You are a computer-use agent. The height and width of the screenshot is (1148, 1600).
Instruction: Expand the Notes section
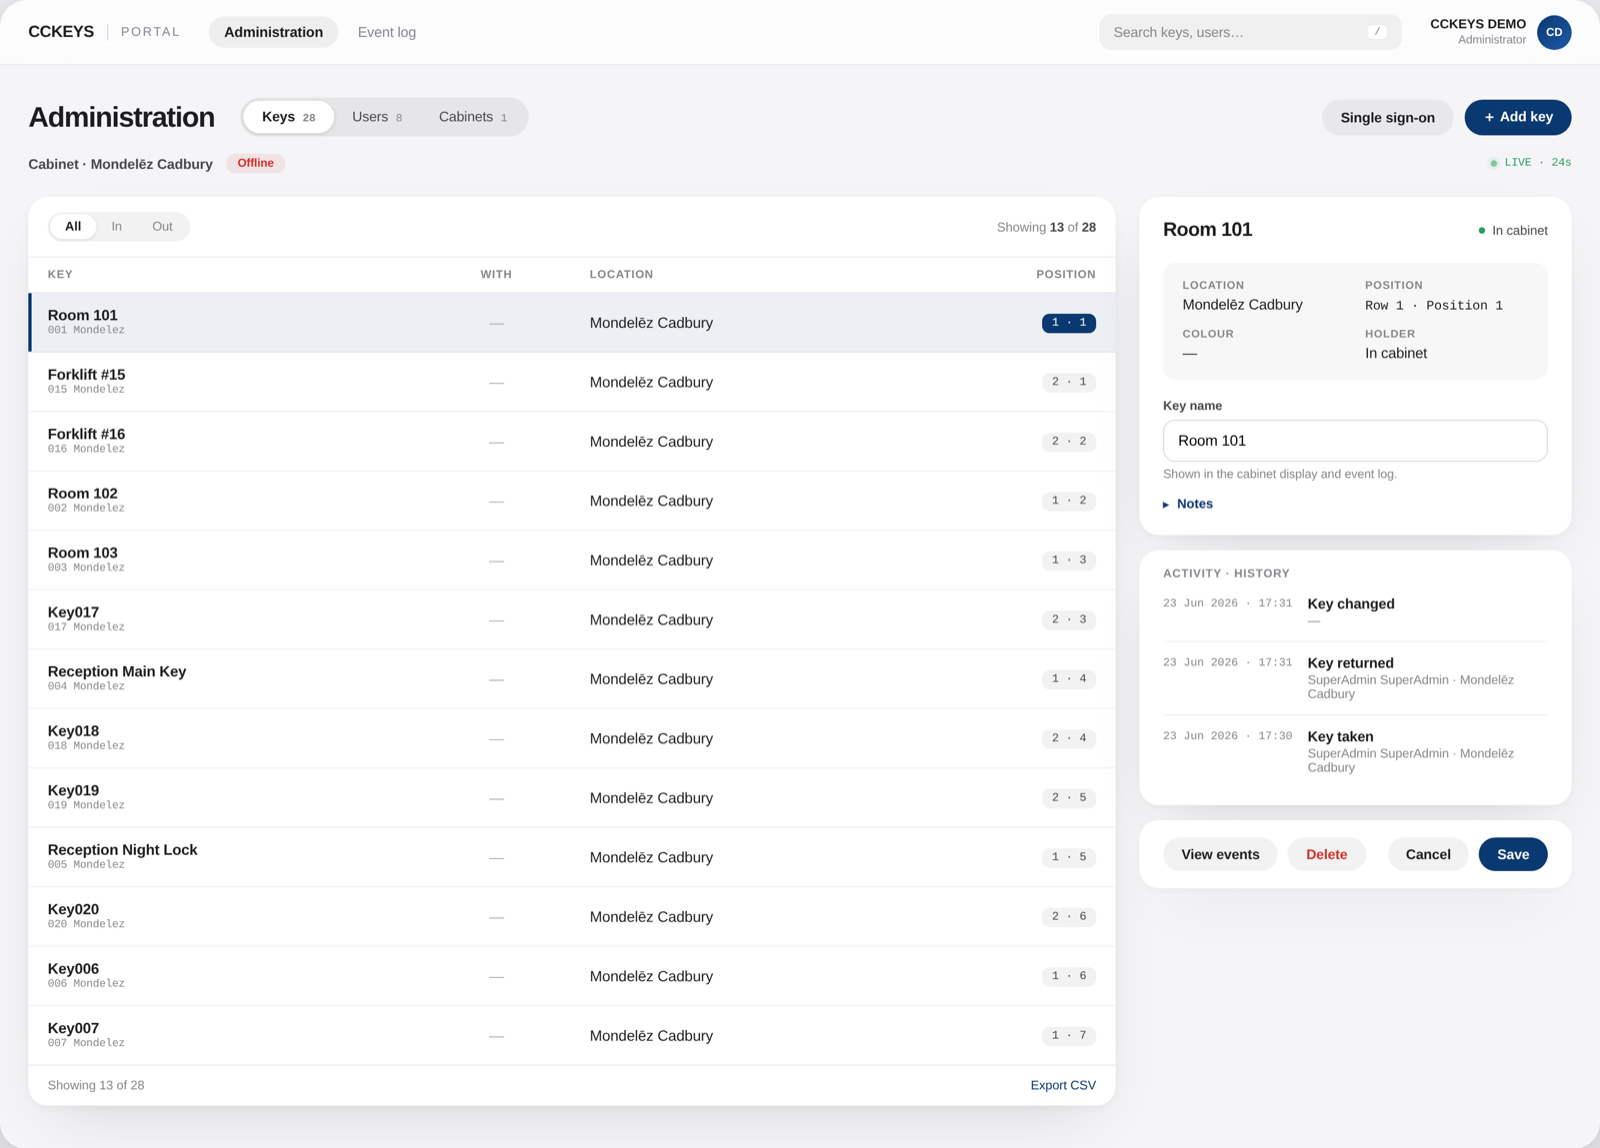(x=1188, y=504)
